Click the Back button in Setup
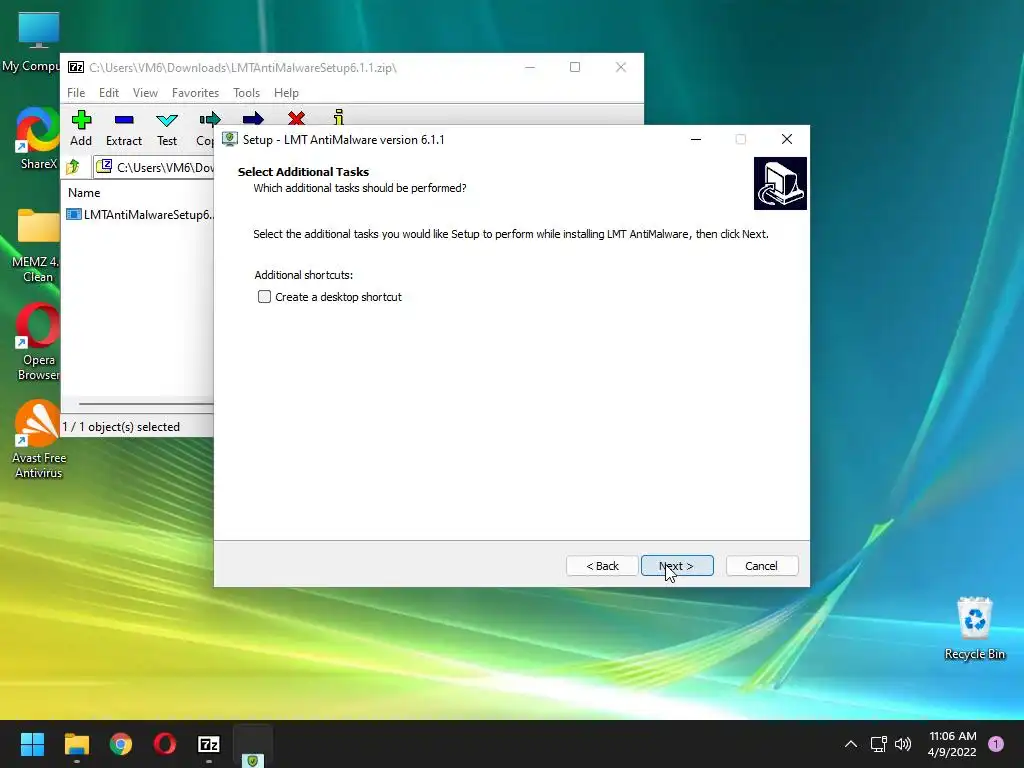 click(602, 566)
